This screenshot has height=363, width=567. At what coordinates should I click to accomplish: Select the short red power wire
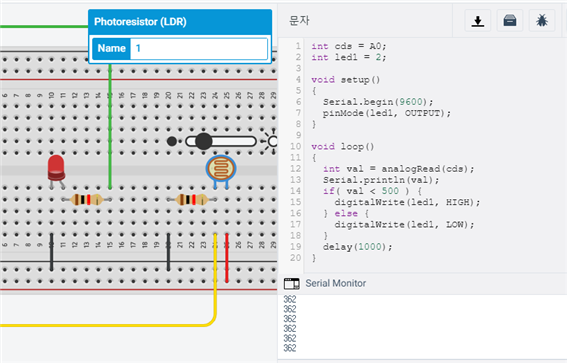click(227, 258)
